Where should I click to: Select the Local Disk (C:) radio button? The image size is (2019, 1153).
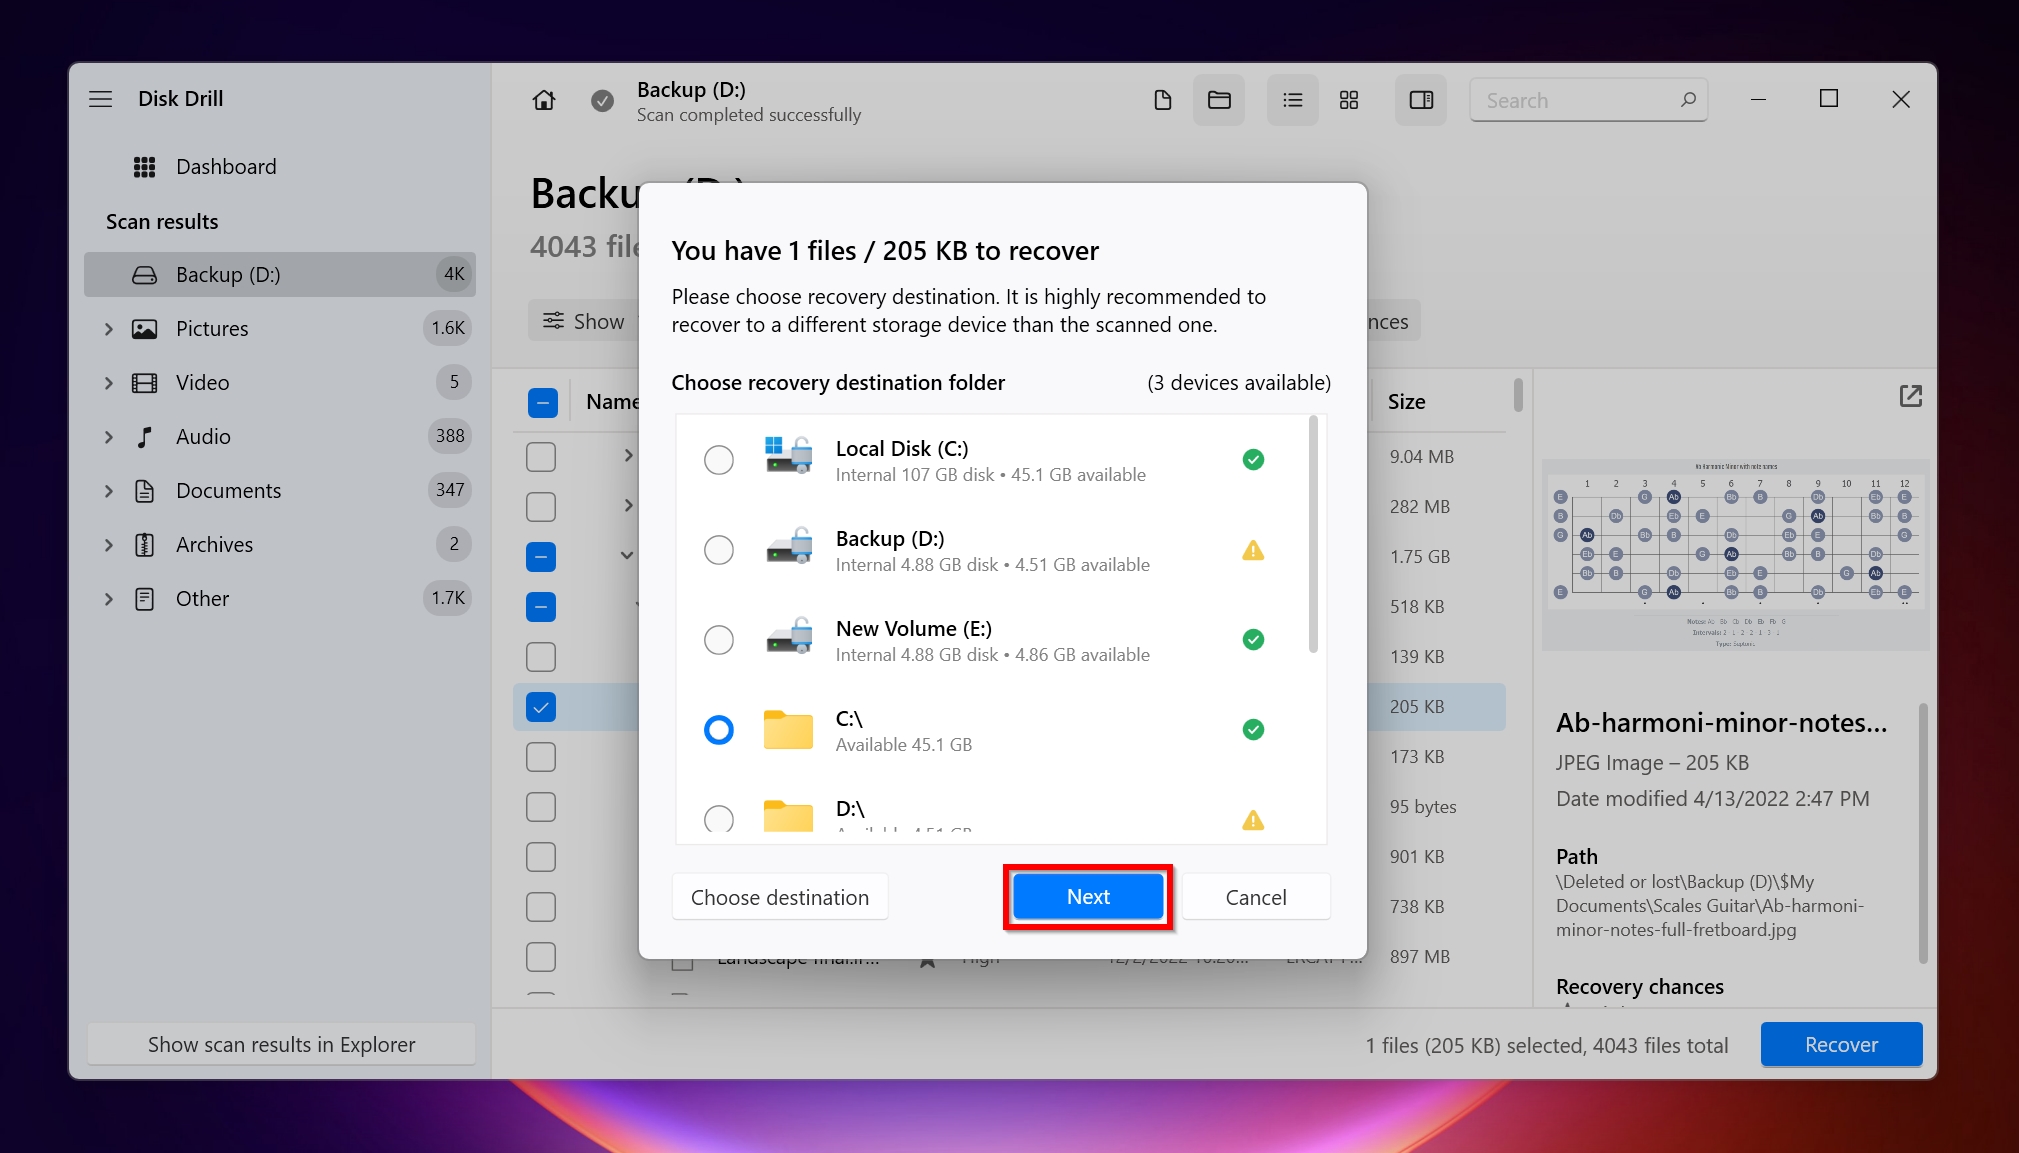pos(718,459)
